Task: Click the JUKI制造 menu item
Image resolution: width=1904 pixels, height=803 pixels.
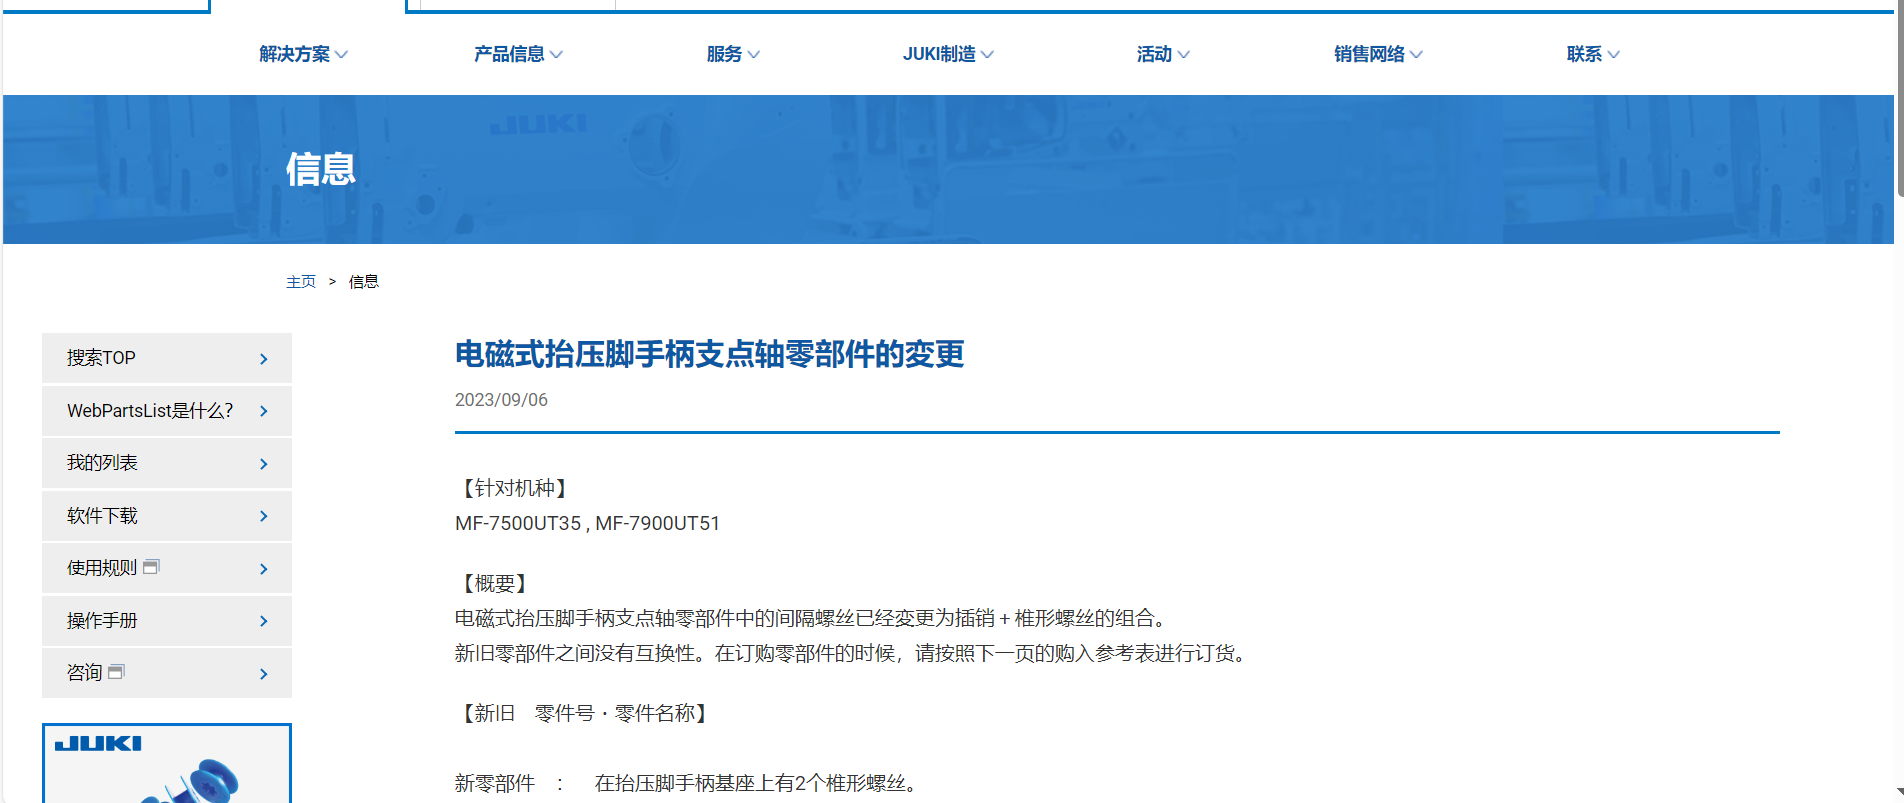Action: pos(948,54)
